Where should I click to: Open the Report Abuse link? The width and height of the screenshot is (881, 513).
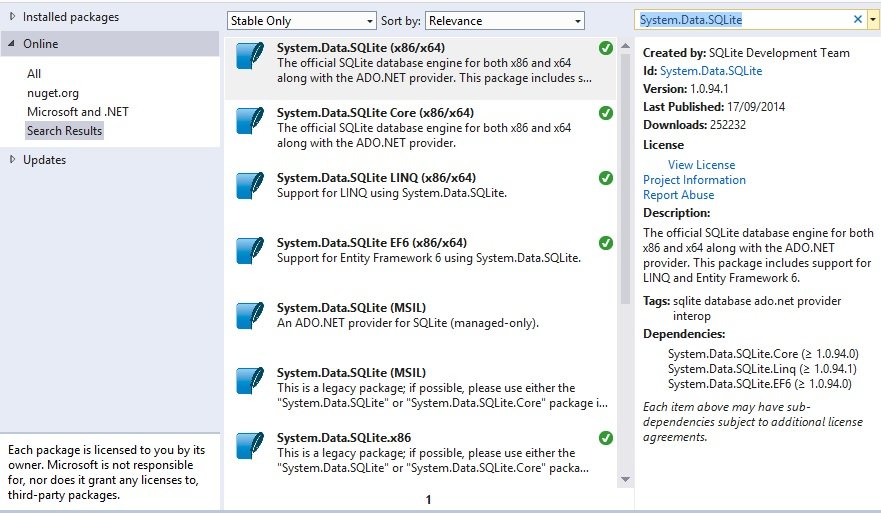(x=679, y=195)
